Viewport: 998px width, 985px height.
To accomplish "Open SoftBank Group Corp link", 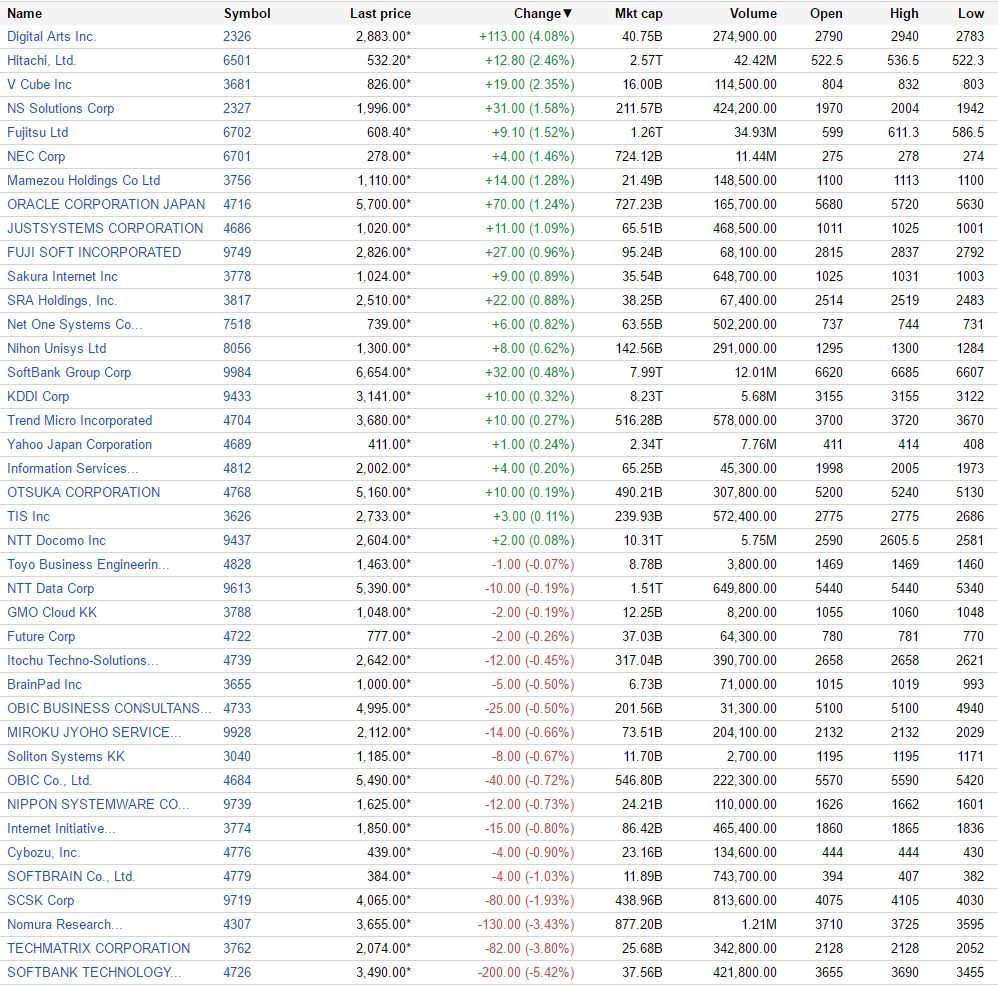I will (69, 373).
